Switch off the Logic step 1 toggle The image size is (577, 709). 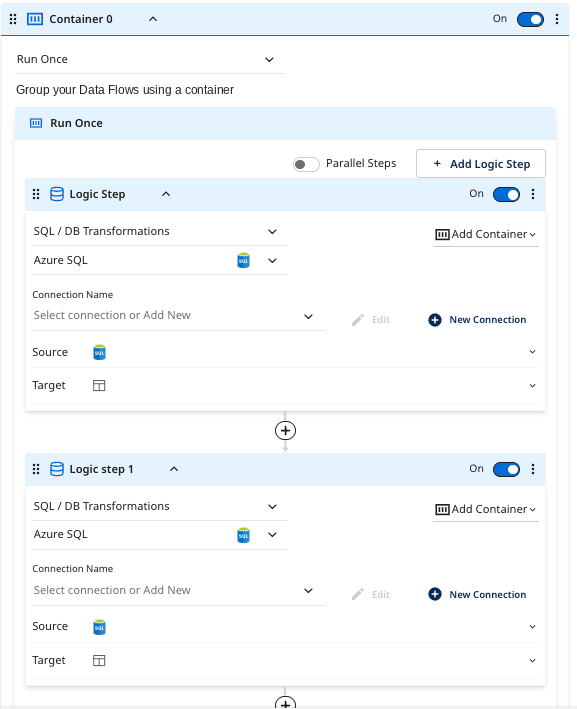click(x=506, y=469)
